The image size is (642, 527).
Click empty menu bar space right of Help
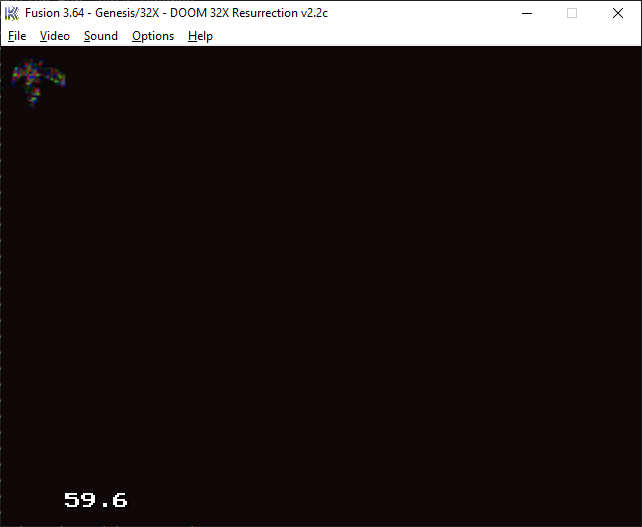[x=420, y=36]
